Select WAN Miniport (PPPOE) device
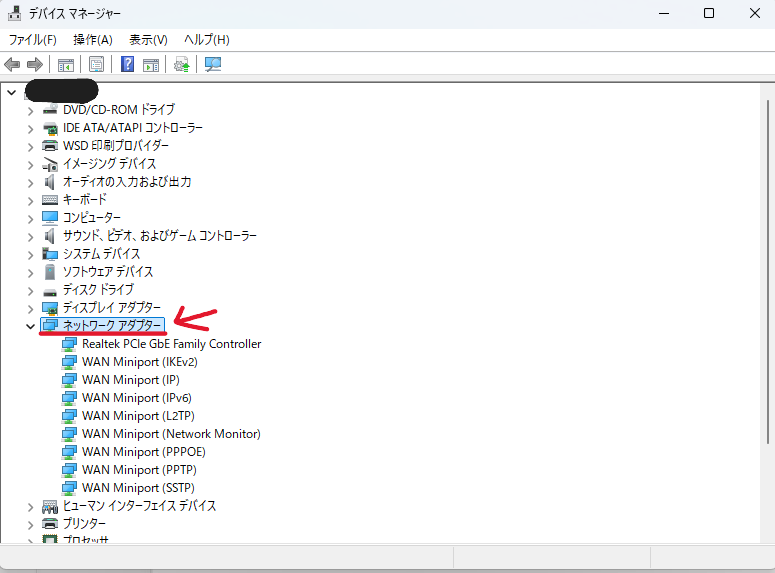 click(143, 452)
